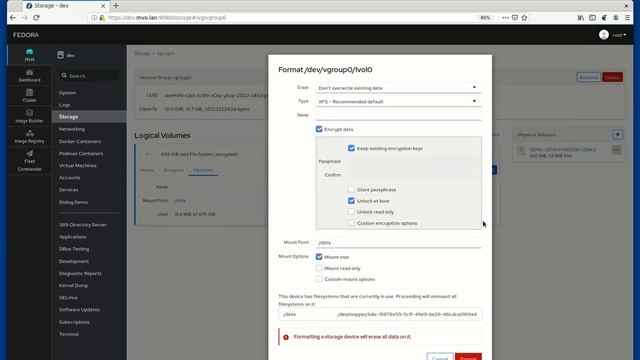Image resolution: width=640 pixels, height=360 pixels.
Task: Enable Custom encryption options checkbox
Action: [x=351, y=223]
